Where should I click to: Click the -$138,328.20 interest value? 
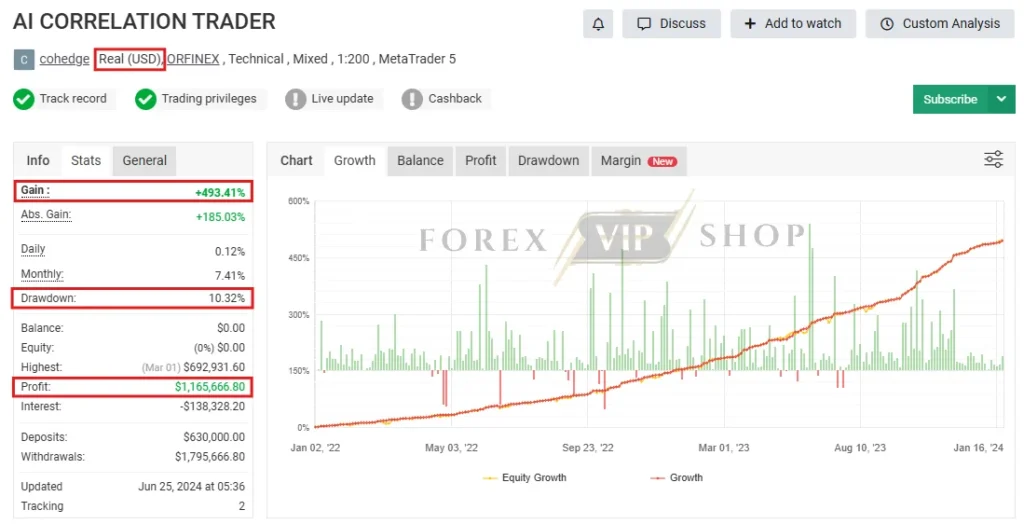[212, 406]
